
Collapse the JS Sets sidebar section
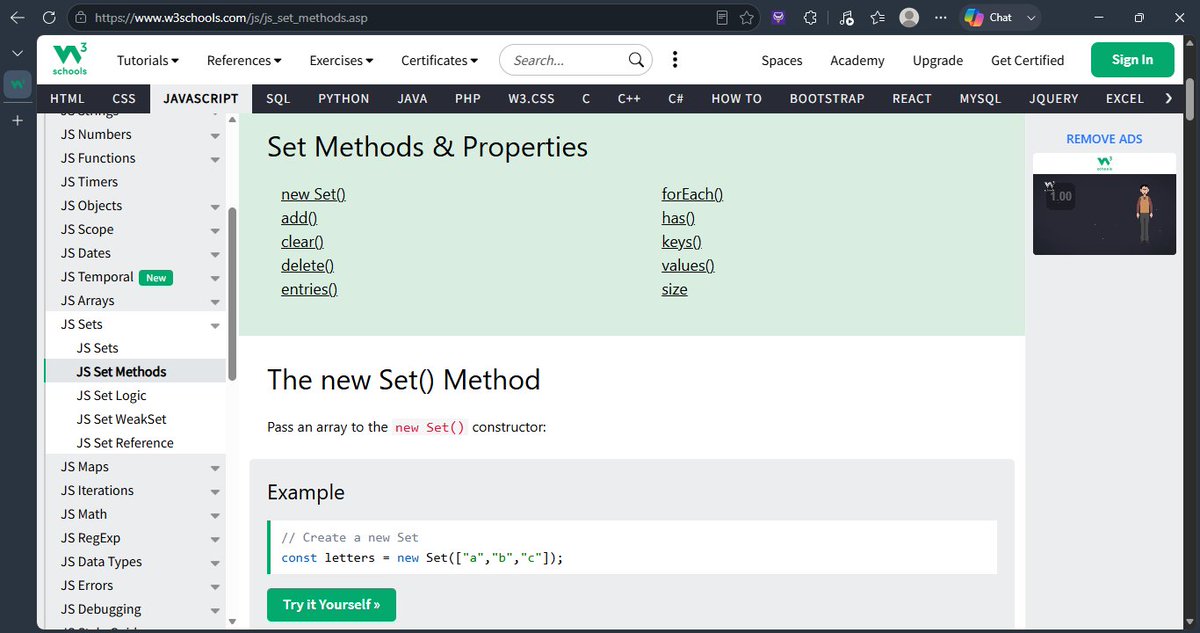tap(215, 325)
